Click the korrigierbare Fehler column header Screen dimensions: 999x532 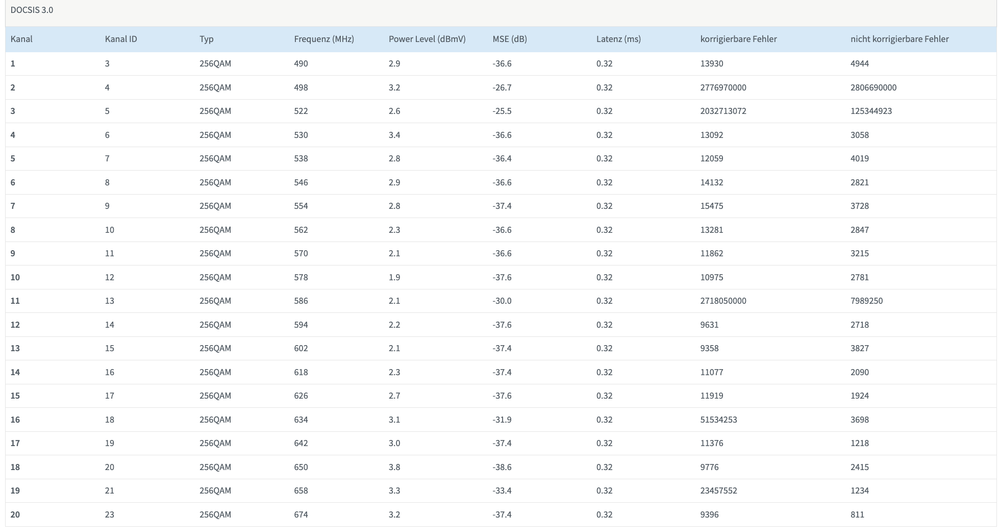click(x=738, y=39)
